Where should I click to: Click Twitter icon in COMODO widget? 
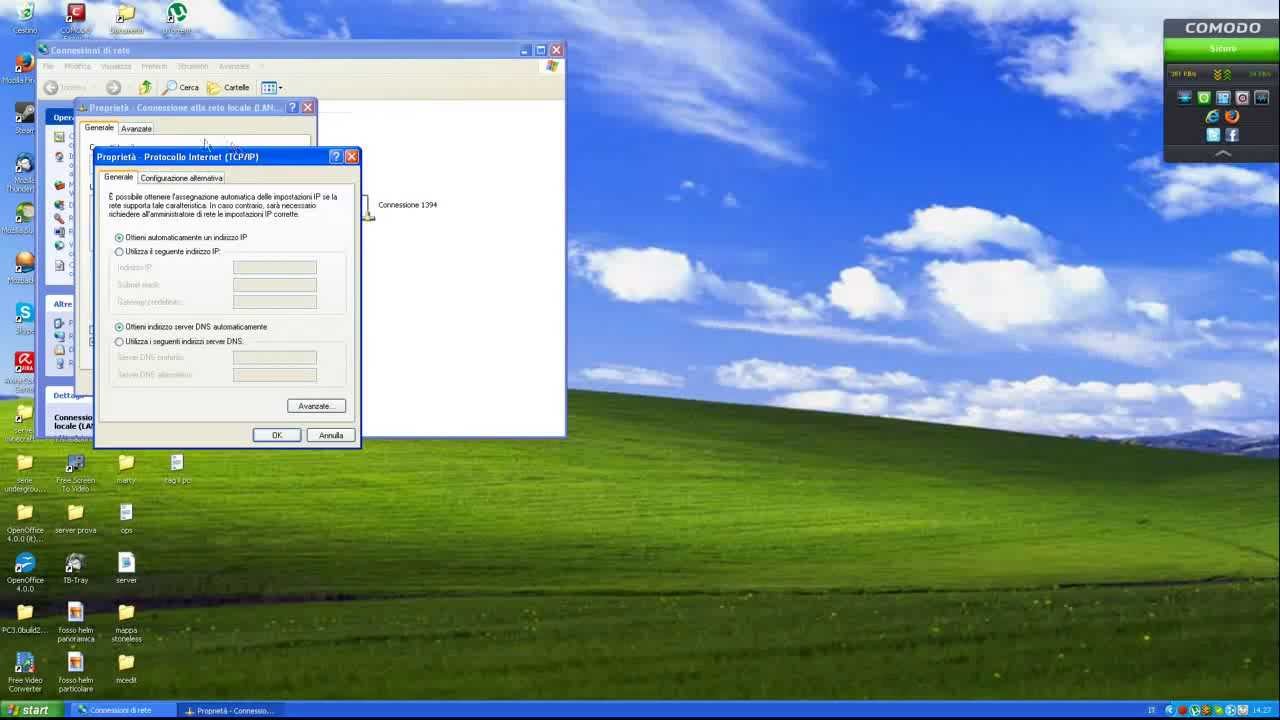pos(1213,135)
